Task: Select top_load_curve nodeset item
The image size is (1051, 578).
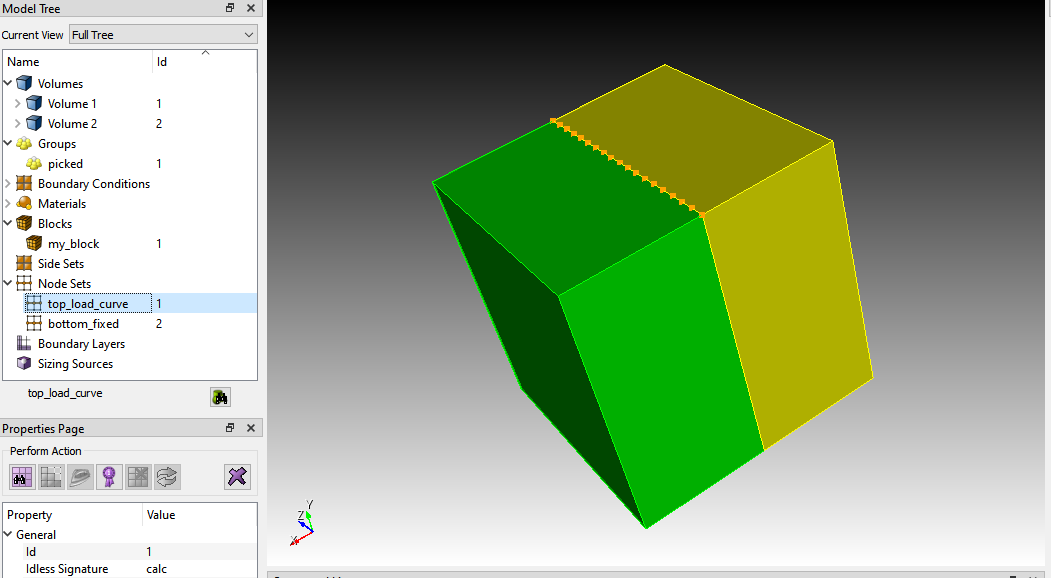Action: [x=88, y=304]
